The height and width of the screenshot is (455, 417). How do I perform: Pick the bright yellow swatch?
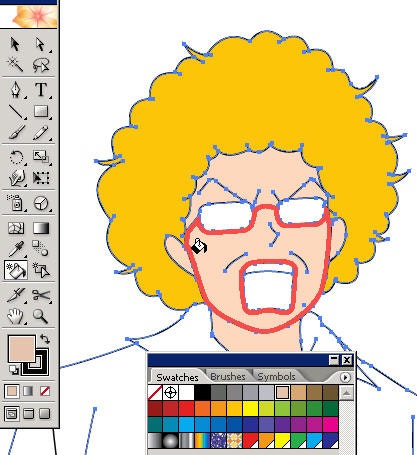tap(250, 408)
